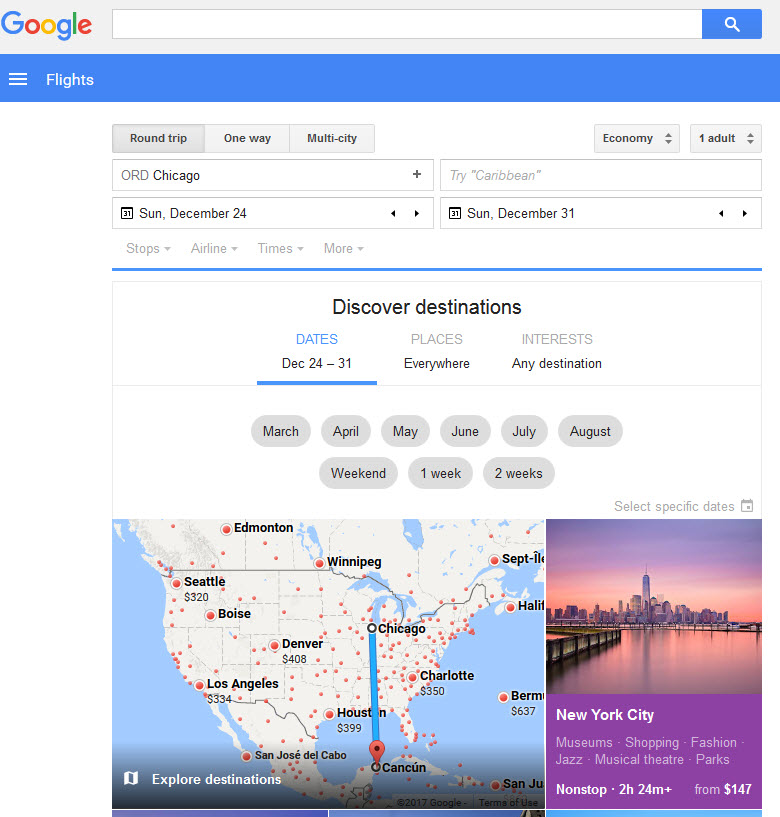
Task: Select the San José del Cabo marker
Action: tap(247, 756)
